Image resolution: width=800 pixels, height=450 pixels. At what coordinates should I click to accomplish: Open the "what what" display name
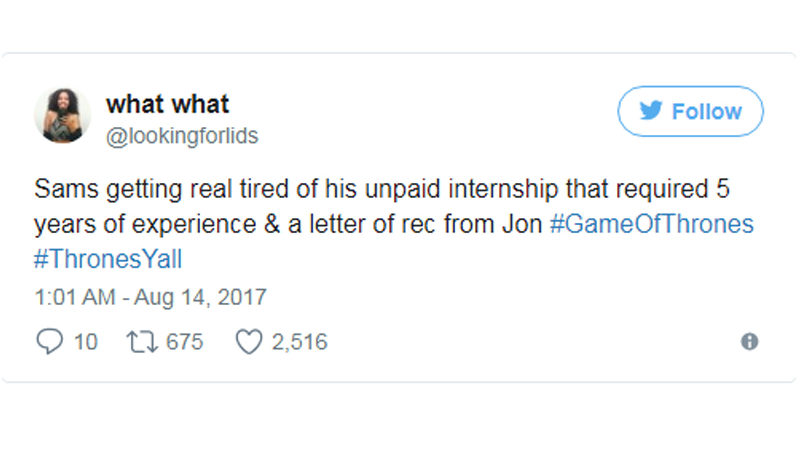point(167,104)
